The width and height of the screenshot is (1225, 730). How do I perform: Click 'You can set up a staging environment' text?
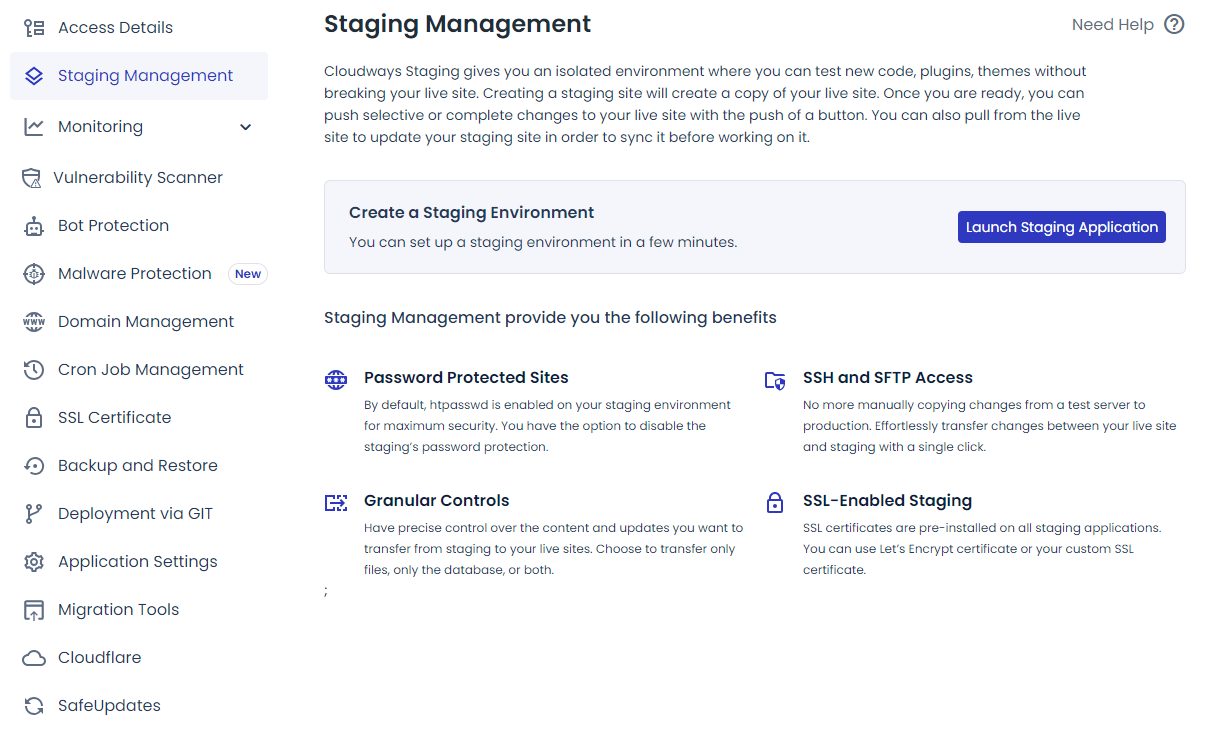pyautogui.click(x=543, y=243)
